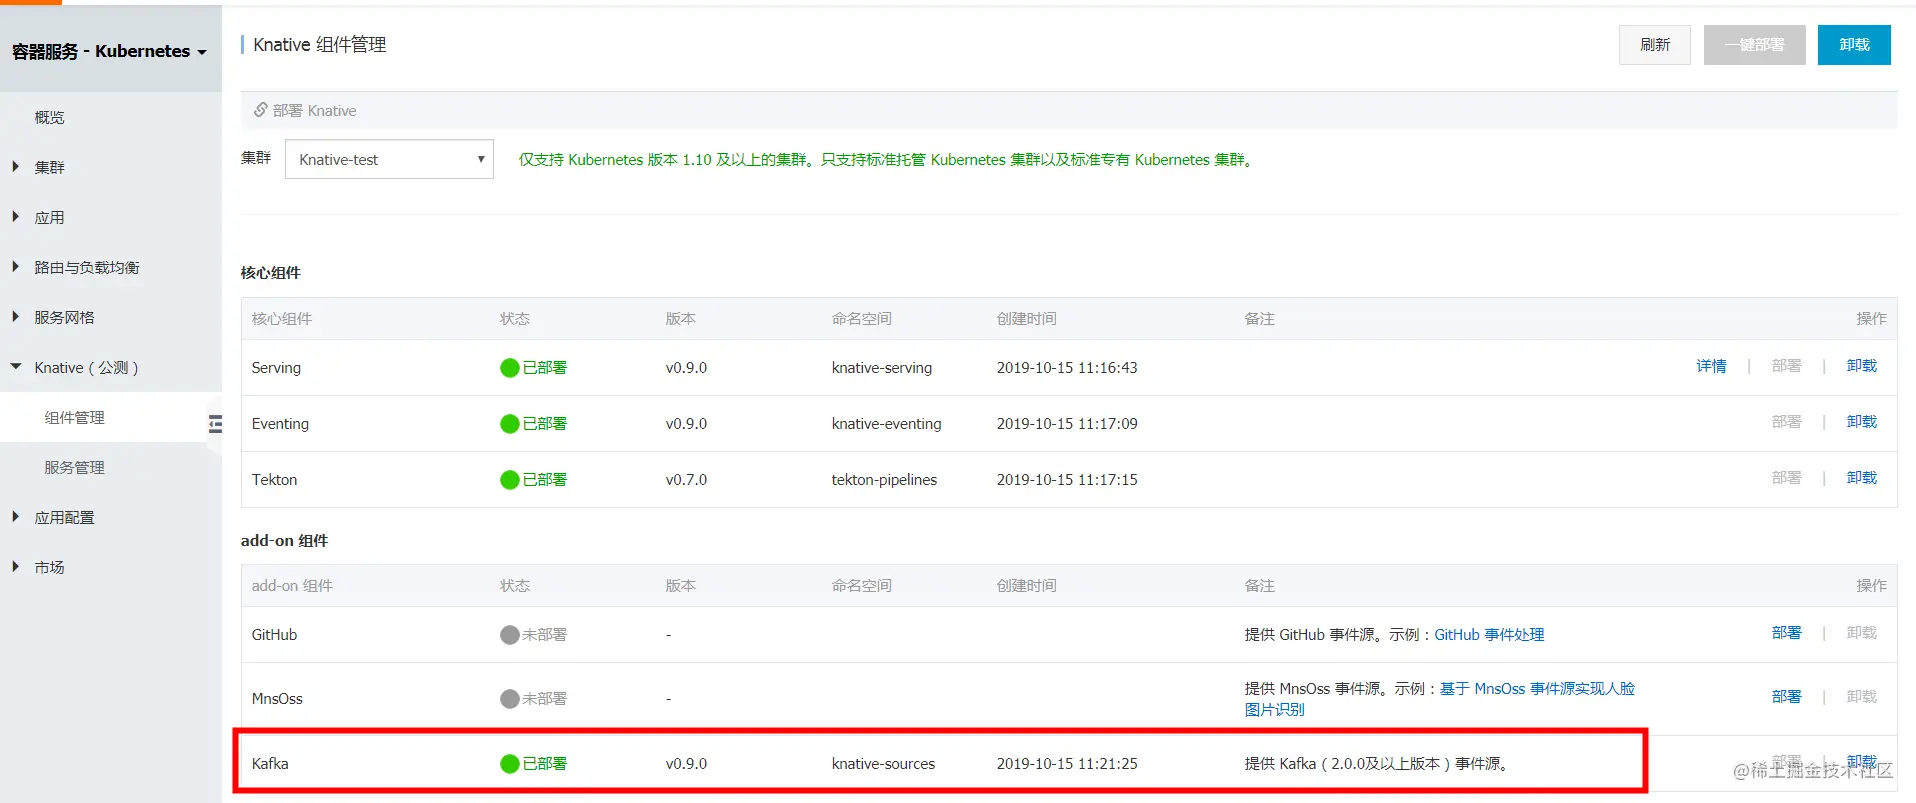
Task: Click grayed 部署 in the Serving row
Action: click(1786, 366)
